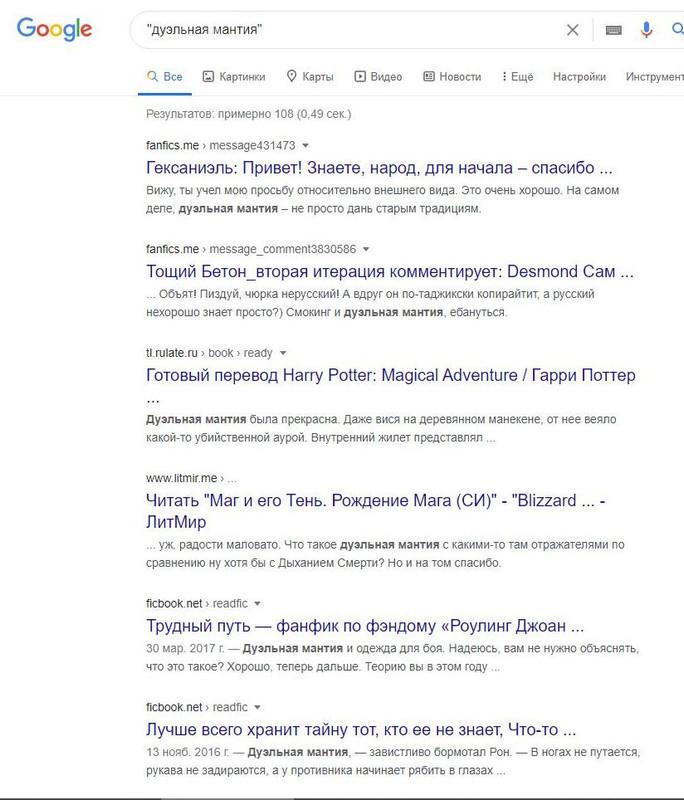The height and width of the screenshot is (800, 684).
Task: Click the tl.rulate.ru › book › ready breadcrumb
Action: click(209, 353)
